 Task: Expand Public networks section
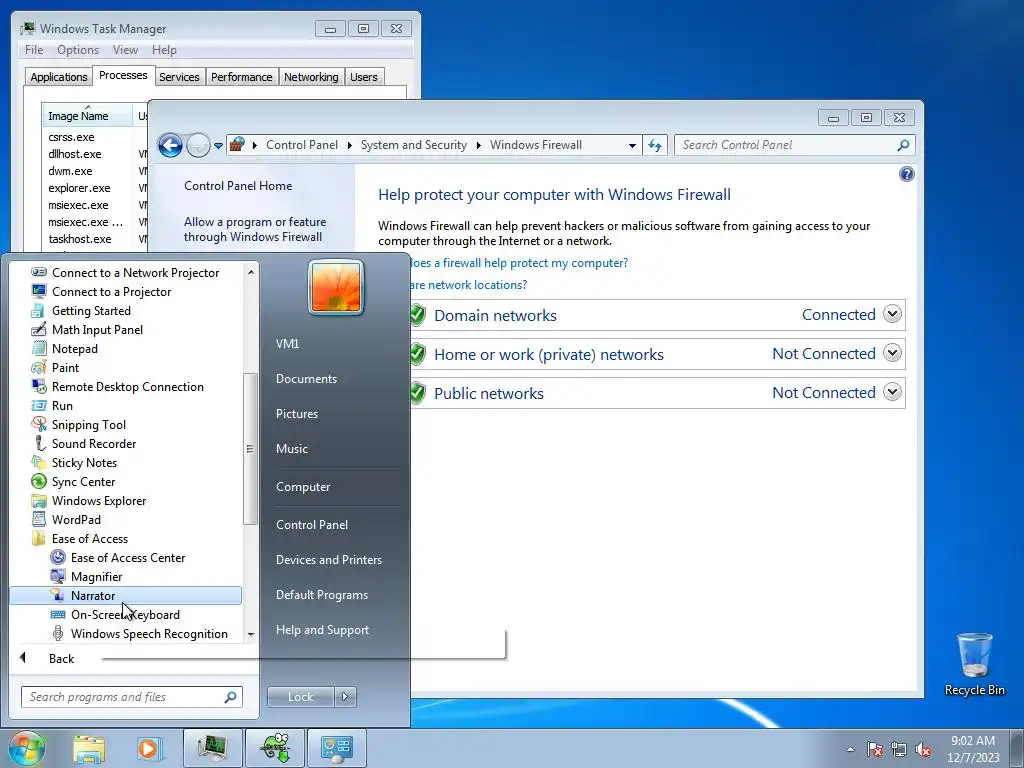[892, 392]
